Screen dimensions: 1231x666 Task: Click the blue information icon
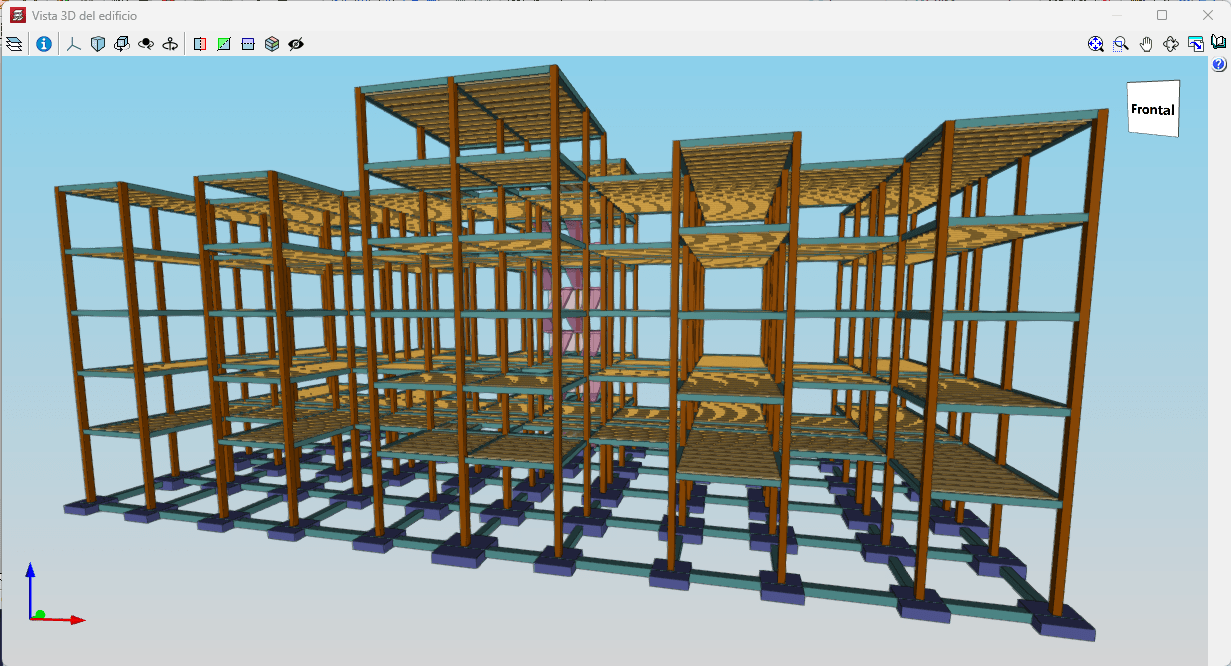click(x=44, y=44)
